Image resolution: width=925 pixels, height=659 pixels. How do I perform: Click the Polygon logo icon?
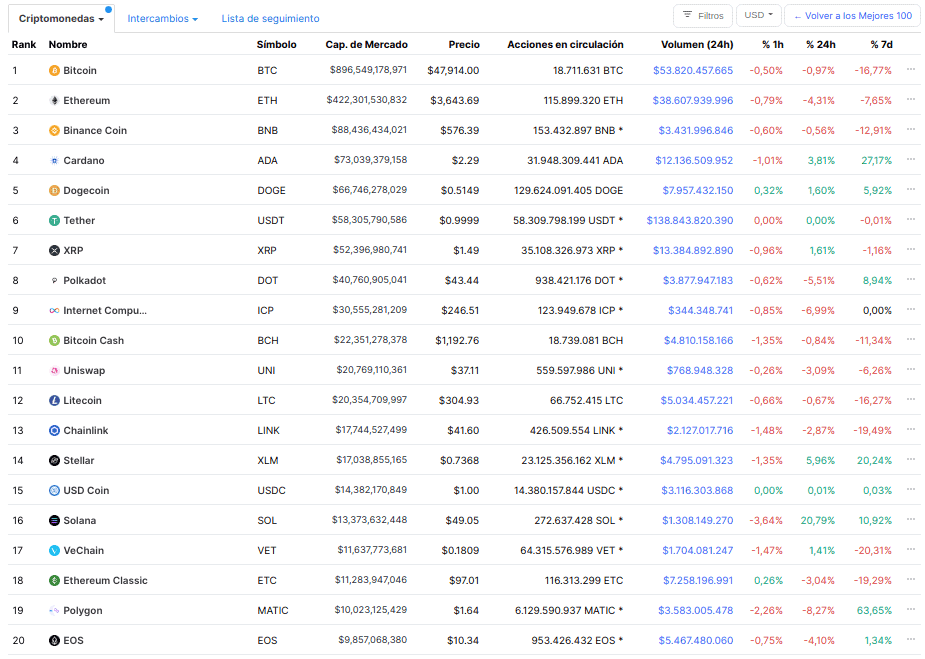click(x=54, y=611)
